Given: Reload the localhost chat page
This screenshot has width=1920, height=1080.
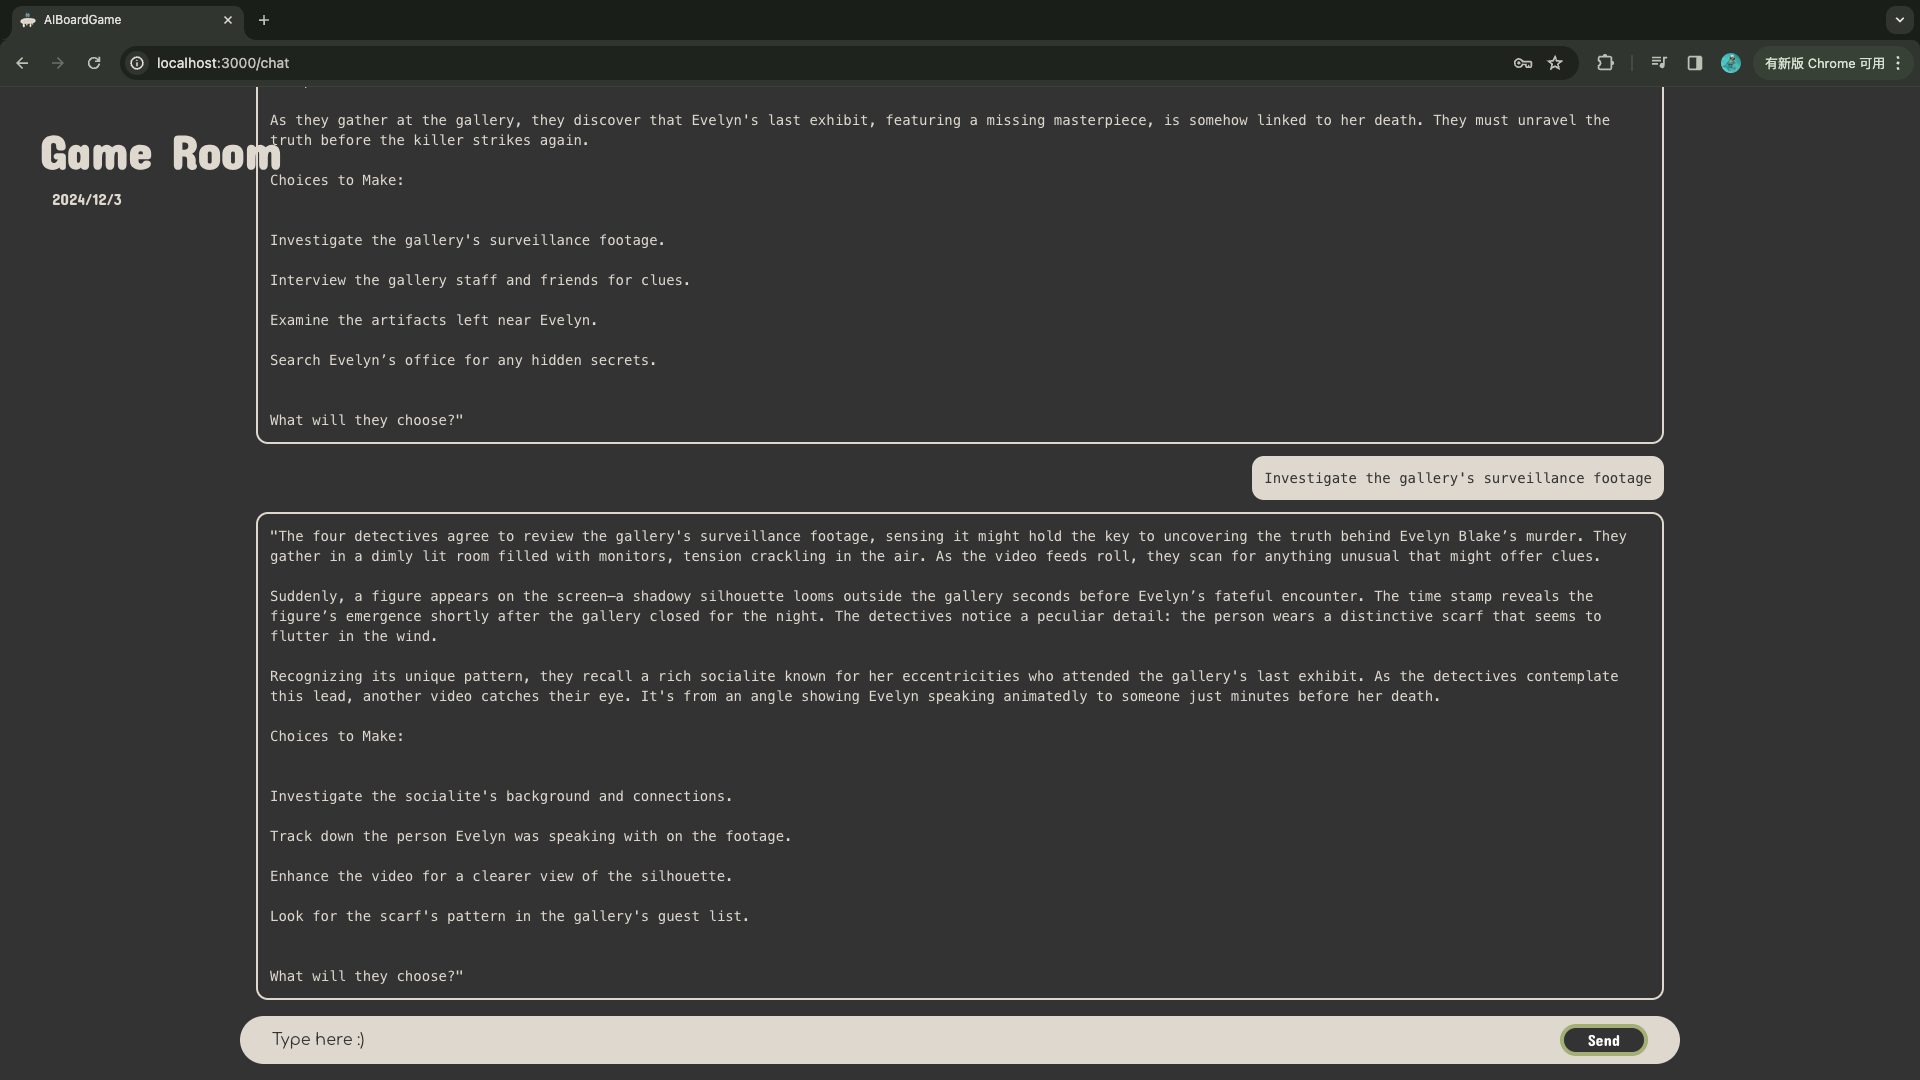Looking at the screenshot, I should click(x=94, y=63).
